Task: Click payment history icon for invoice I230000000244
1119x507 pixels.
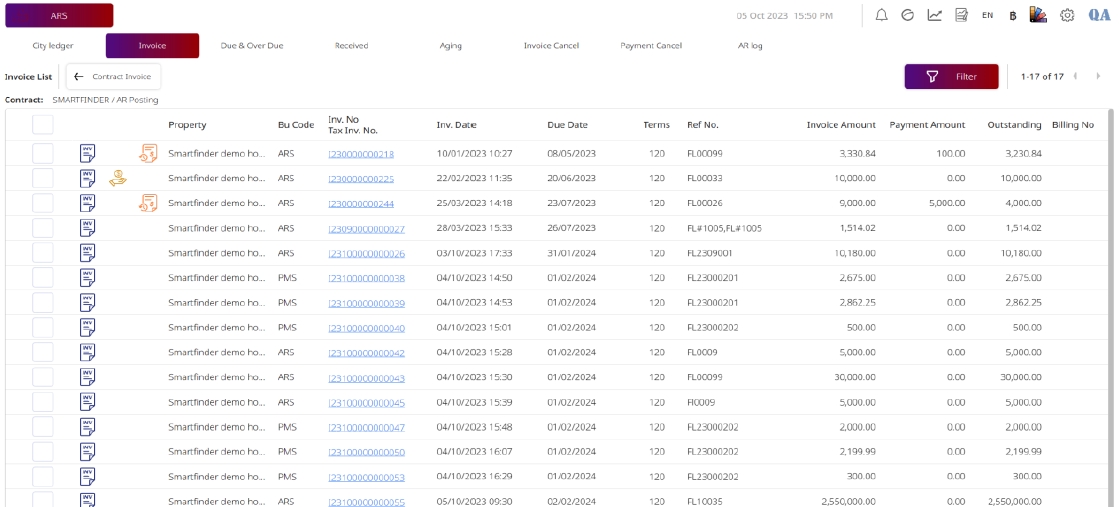Action: [x=148, y=203]
